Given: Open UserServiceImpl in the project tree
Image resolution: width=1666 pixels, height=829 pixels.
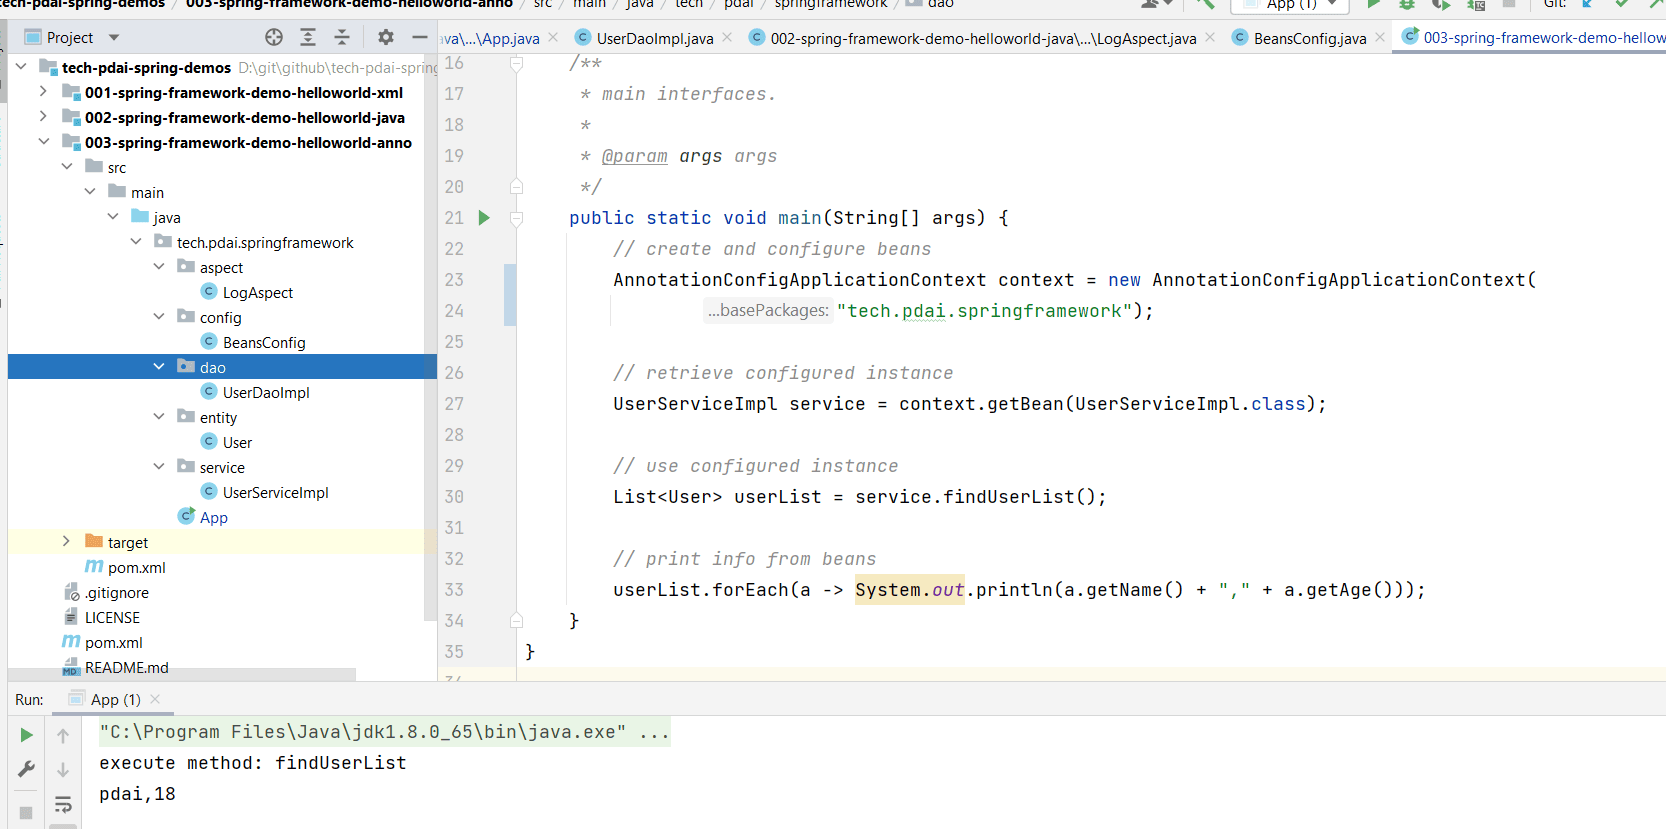Looking at the screenshot, I should [275, 492].
